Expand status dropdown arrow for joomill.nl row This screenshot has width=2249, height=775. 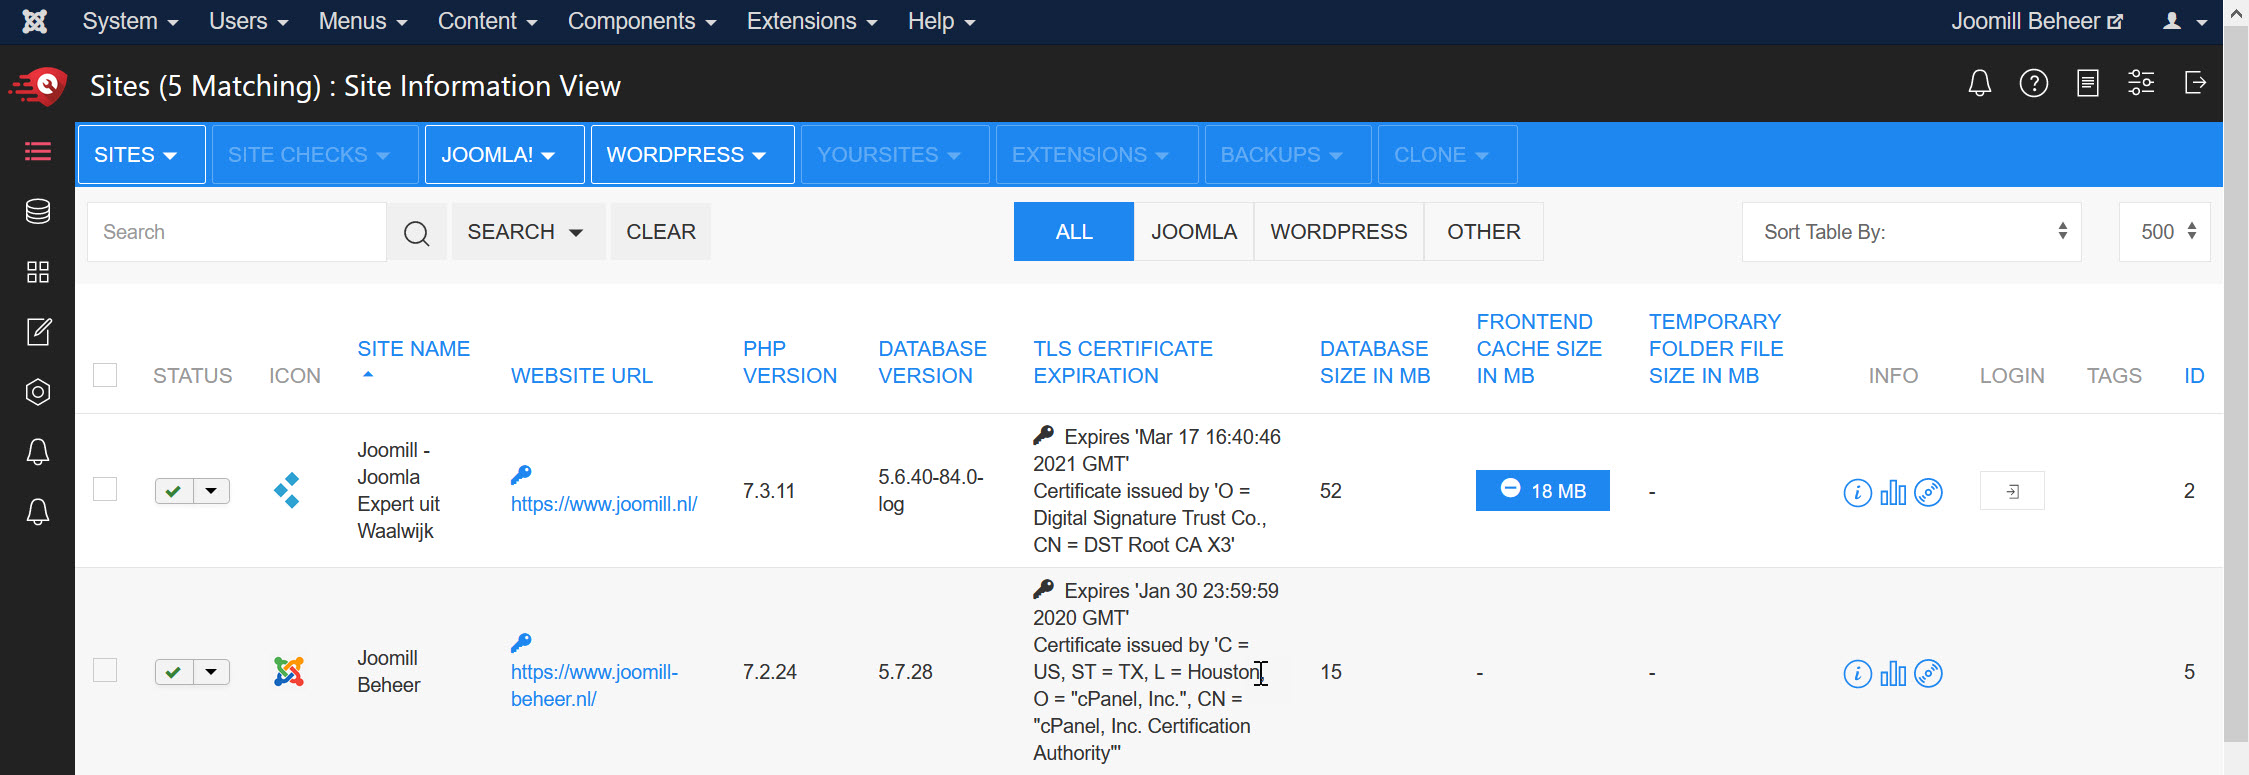coord(211,491)
